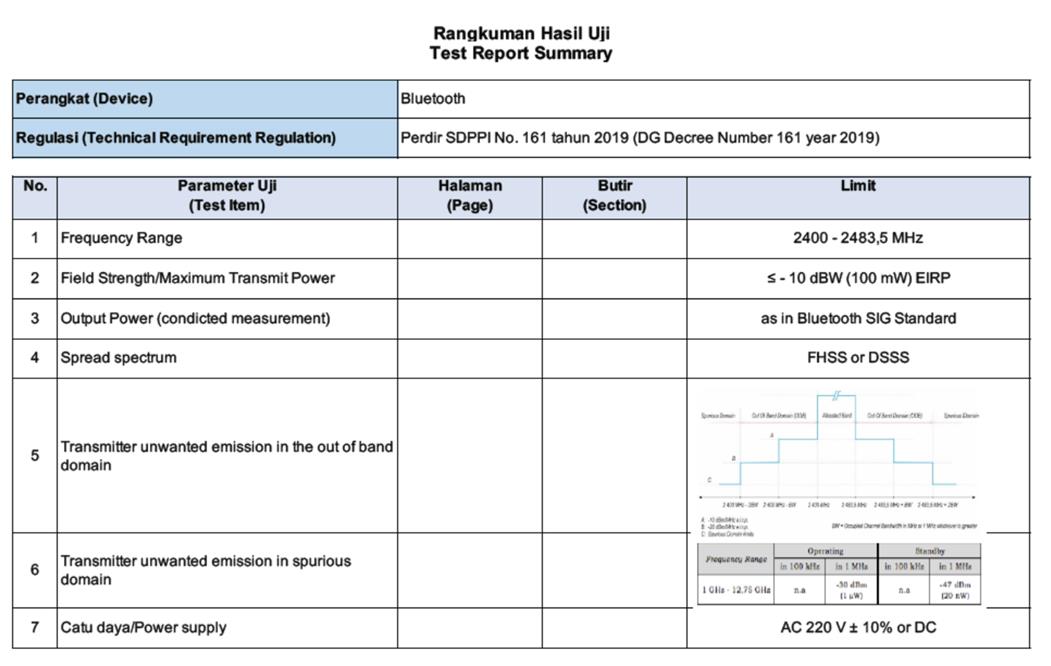1051x666 pixels.
Task: Select the out-of-band emission mask diagram
Action: point(840,456)
